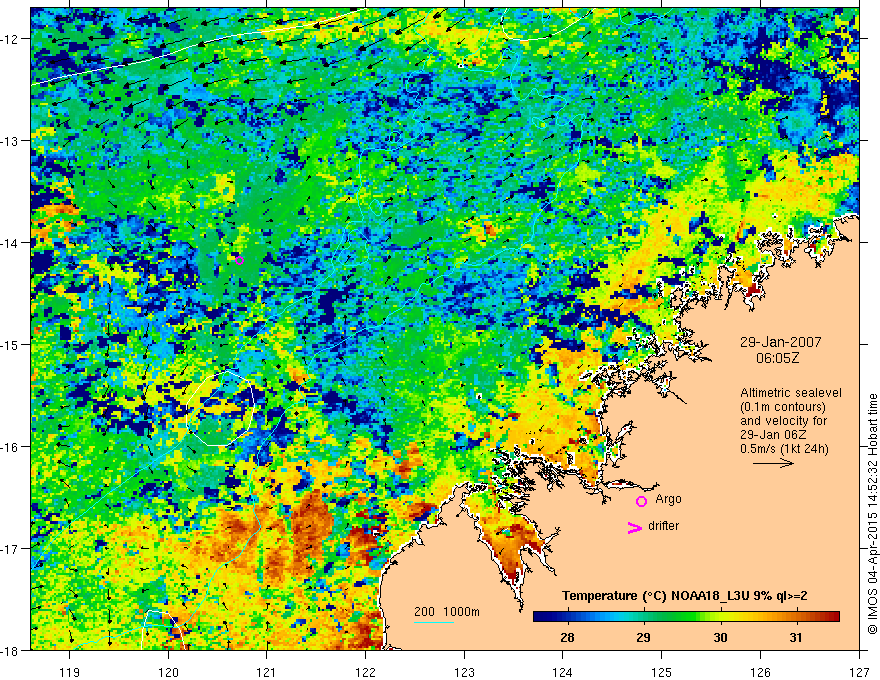Click the longitude axis label '125'
Screen dimensions: 880x680
click(x=661, y=672)
